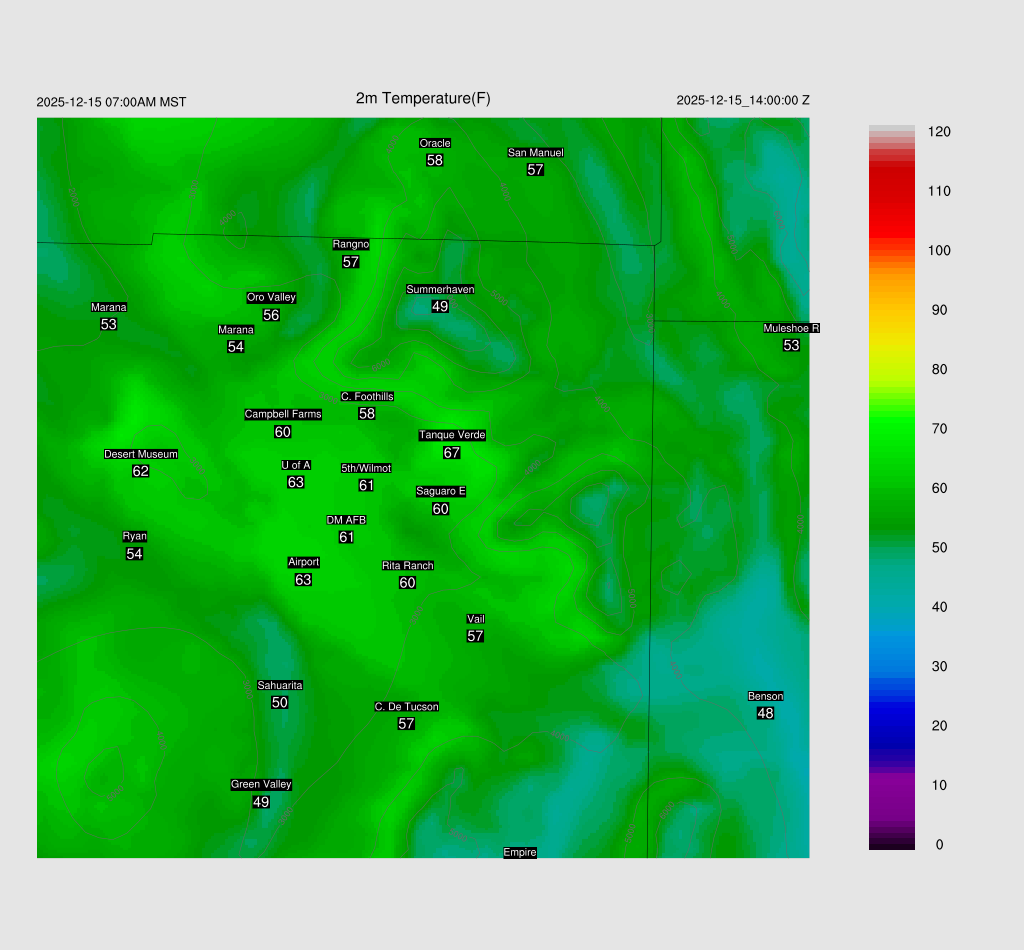Image resolution: width=1024 pixels, height=950 pixels.
Task: Click the Muleshoe R station label
Action: click(x=791, y=328)
